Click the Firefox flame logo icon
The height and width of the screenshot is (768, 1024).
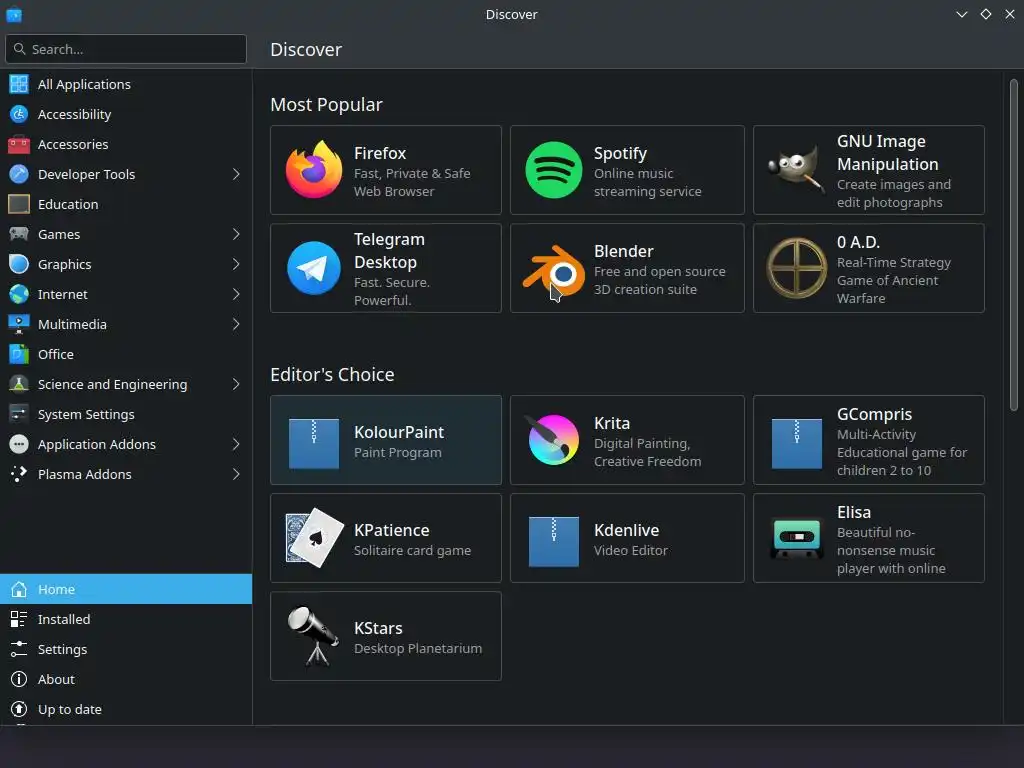coord(314,170)
